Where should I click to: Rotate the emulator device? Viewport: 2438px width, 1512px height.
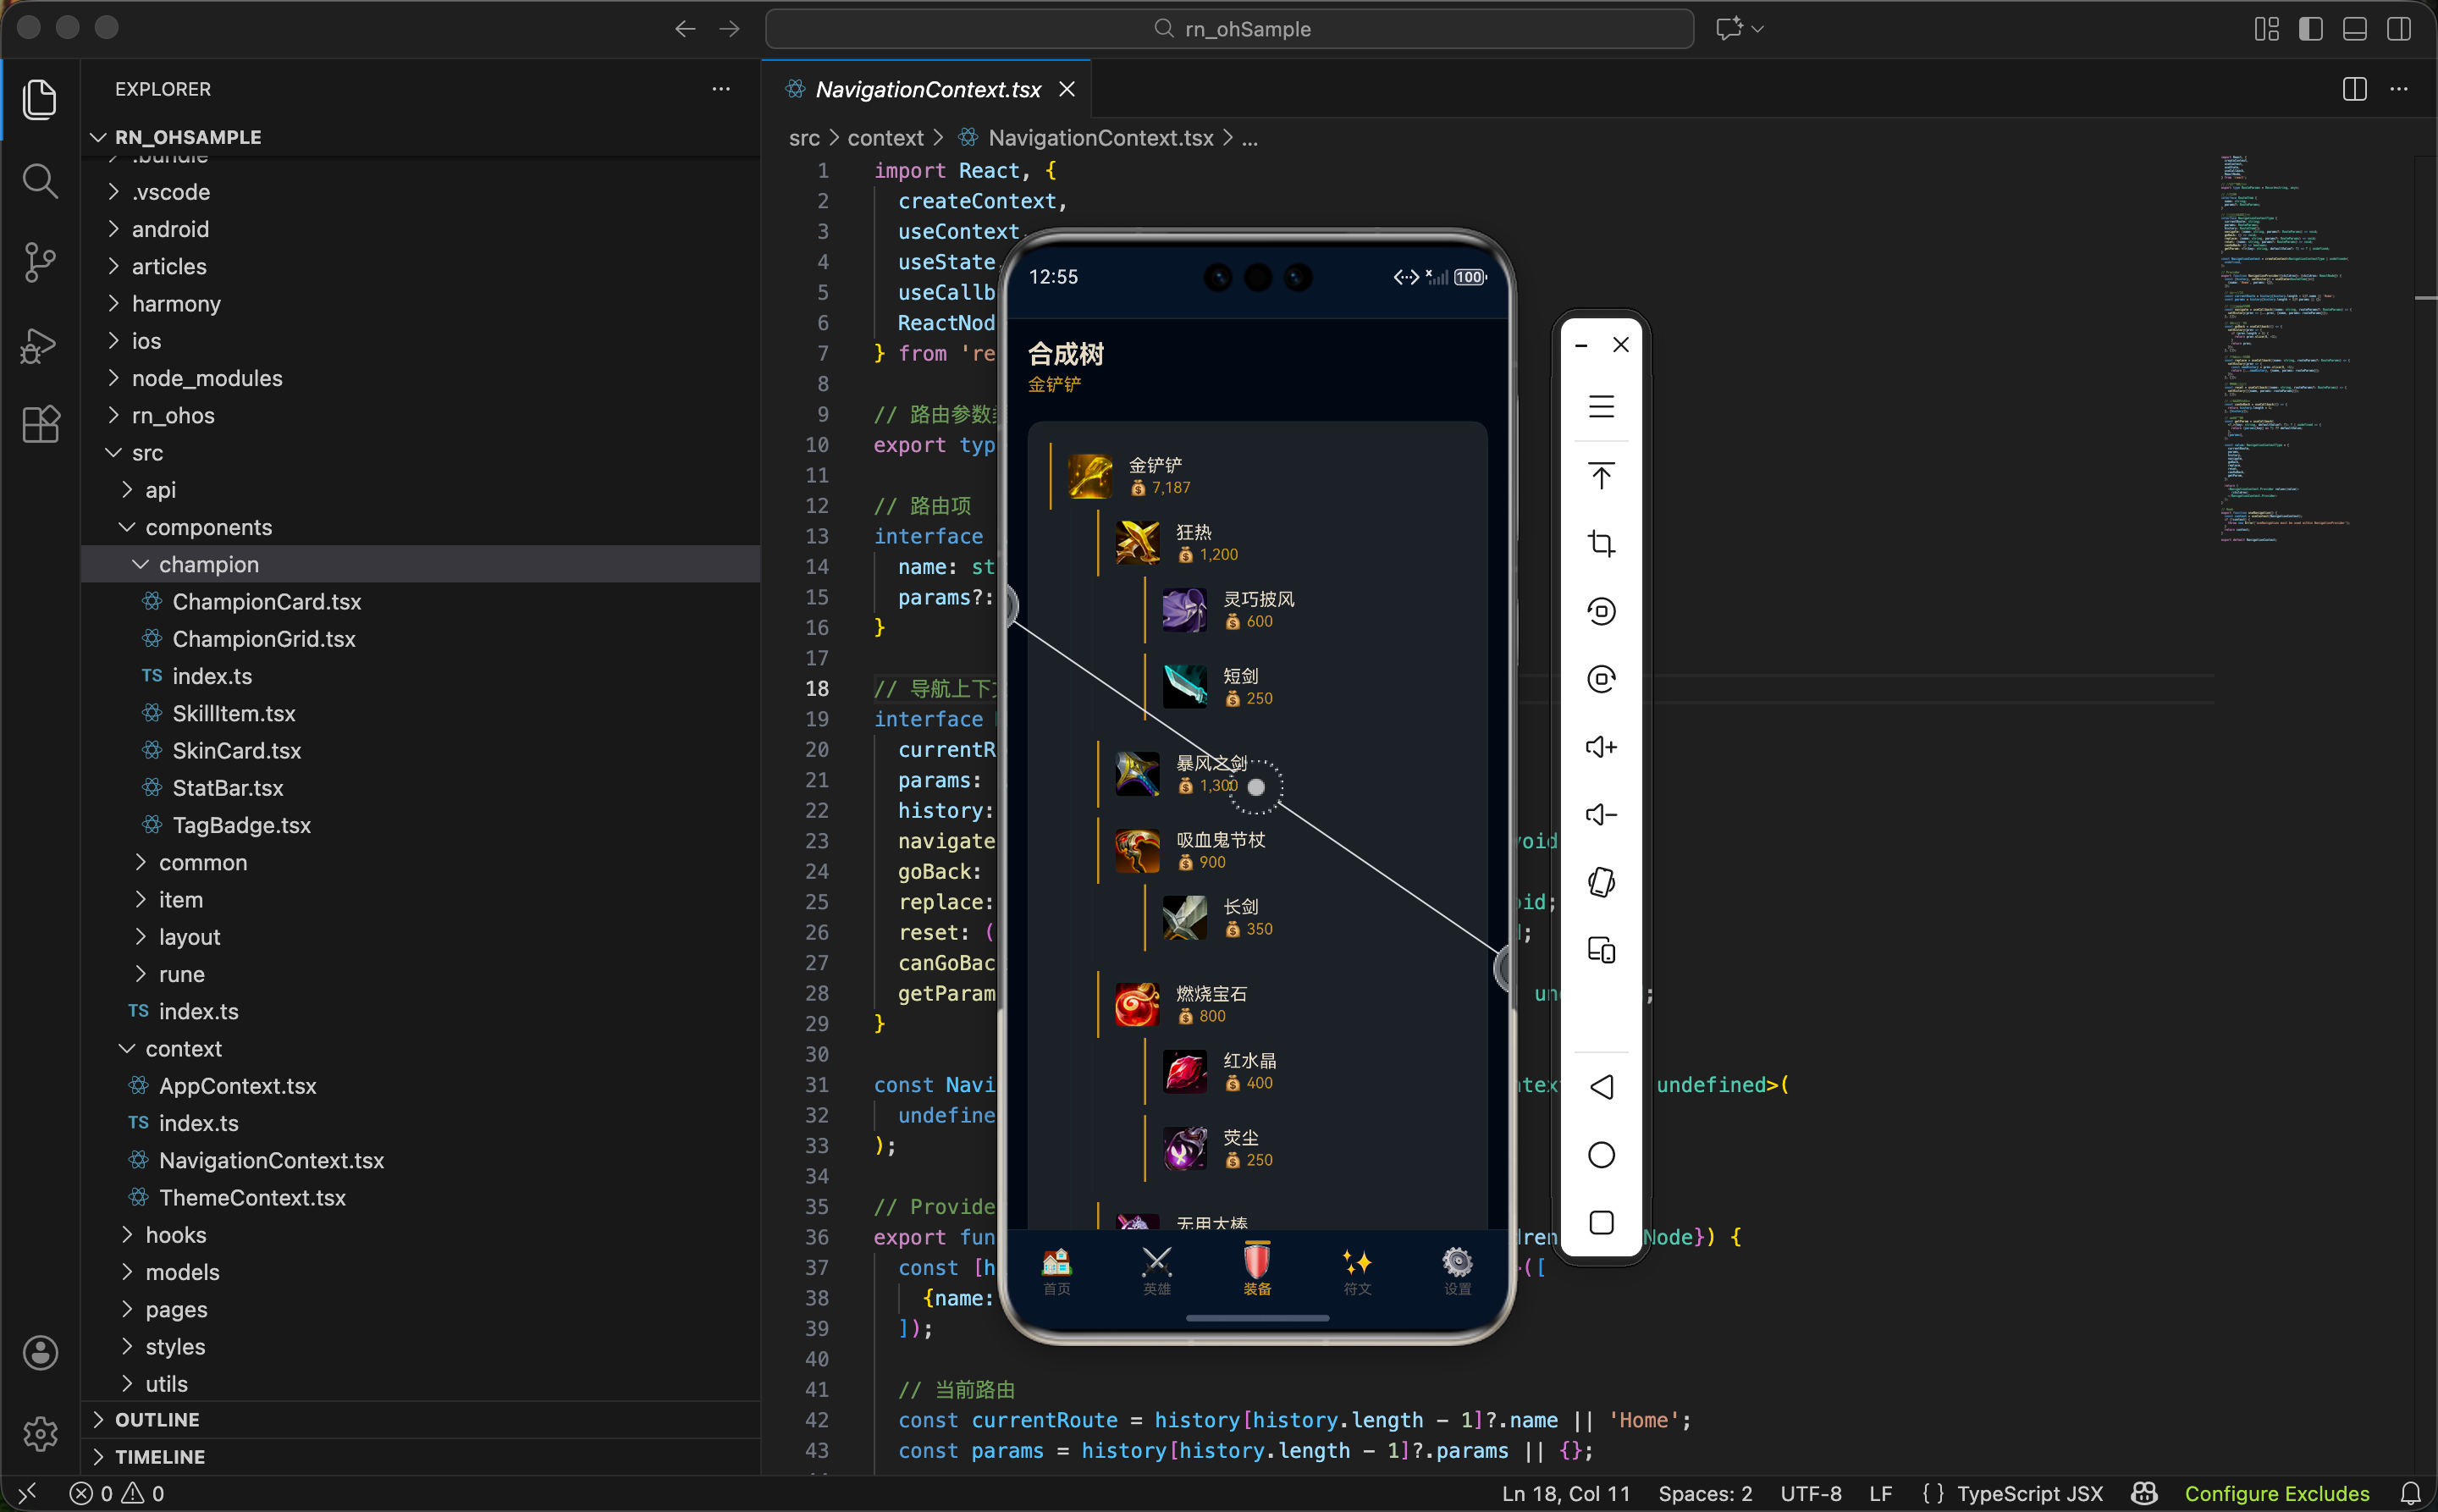pos(1601,882)
